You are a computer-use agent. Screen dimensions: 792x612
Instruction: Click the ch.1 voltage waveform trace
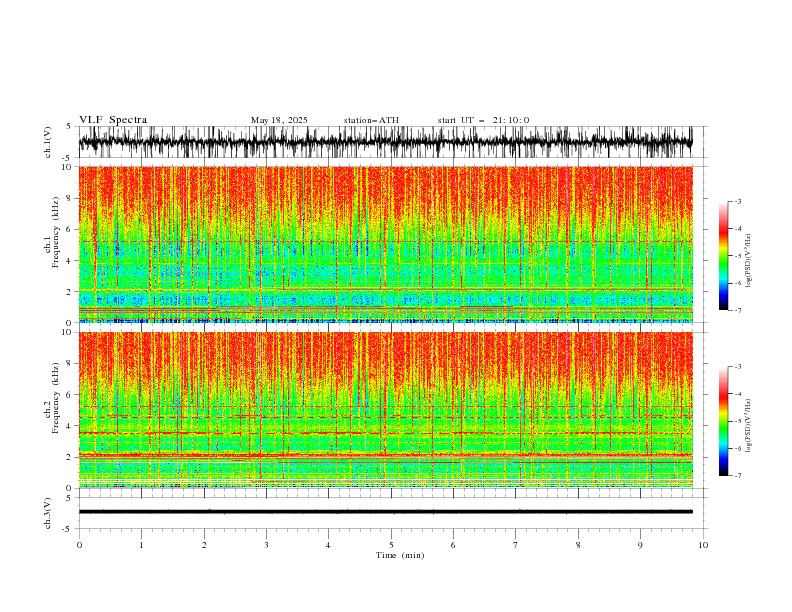386,142
